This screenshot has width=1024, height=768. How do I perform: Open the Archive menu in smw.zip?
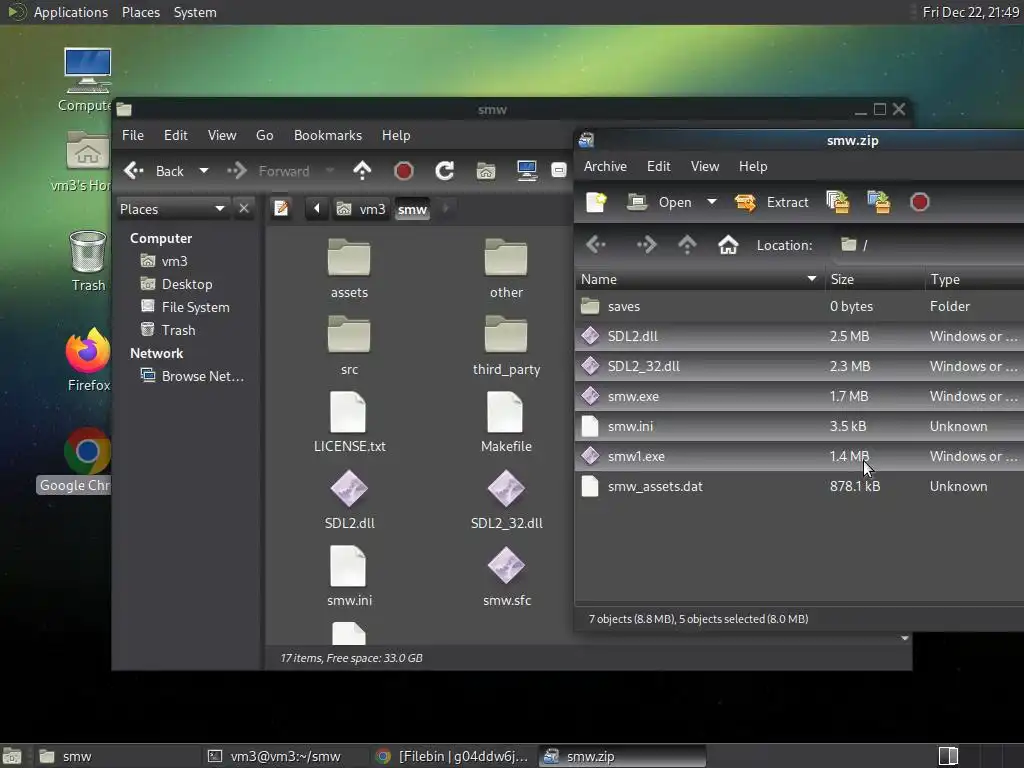coord(605,167)
